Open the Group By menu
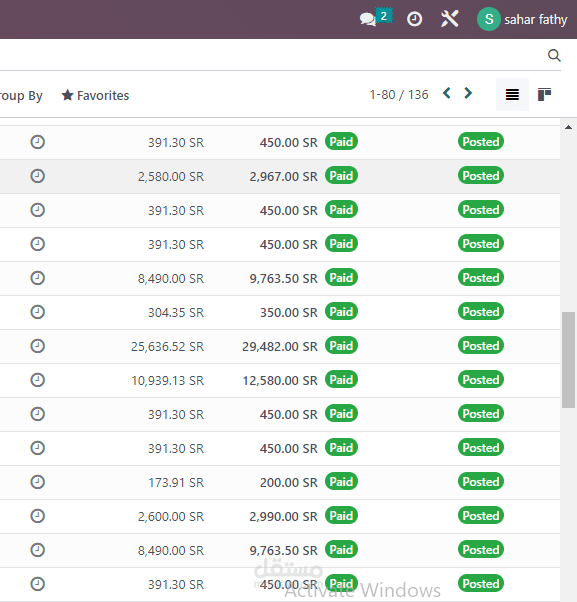577x602 pixels. pyautogui.click(x=21, y=96)
